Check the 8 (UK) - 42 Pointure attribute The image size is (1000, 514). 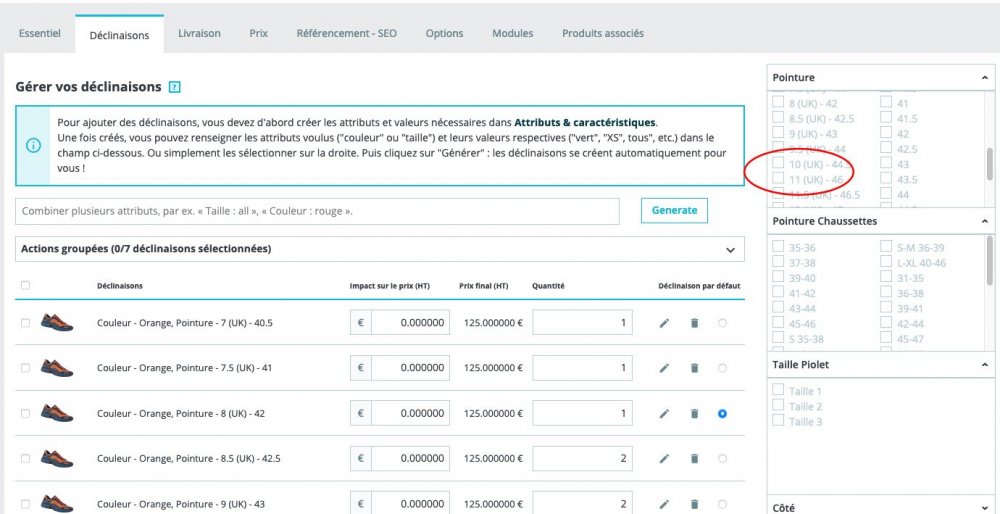pos(778,102)
